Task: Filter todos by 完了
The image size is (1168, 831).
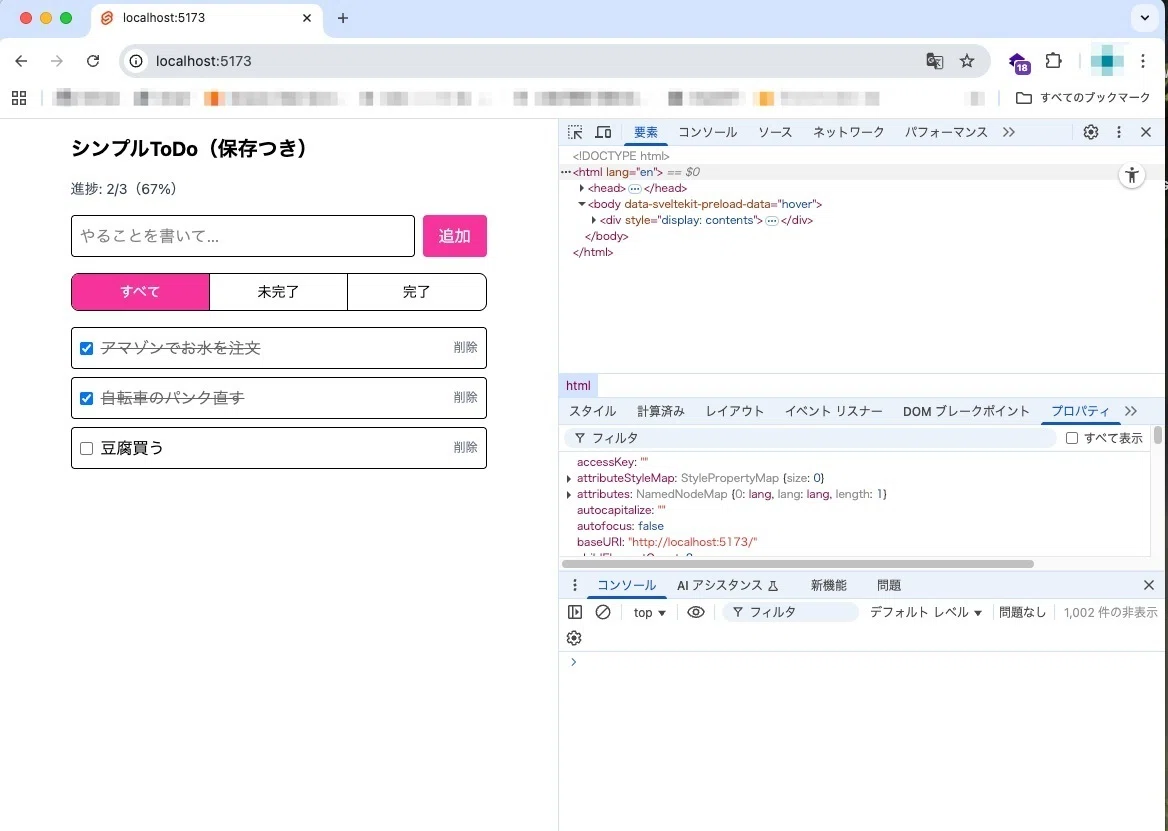Action: pyautogui.click(x=417, y=292)
